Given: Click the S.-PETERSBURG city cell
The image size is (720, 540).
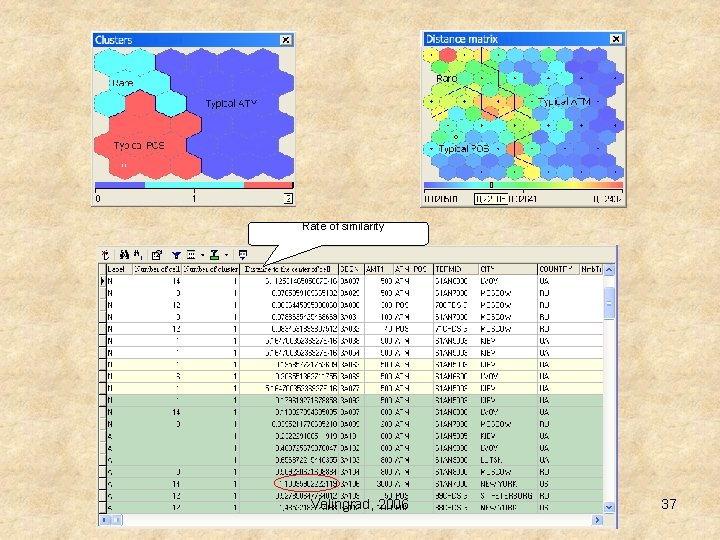Looking at the screenshot, I should coord(506,496).
